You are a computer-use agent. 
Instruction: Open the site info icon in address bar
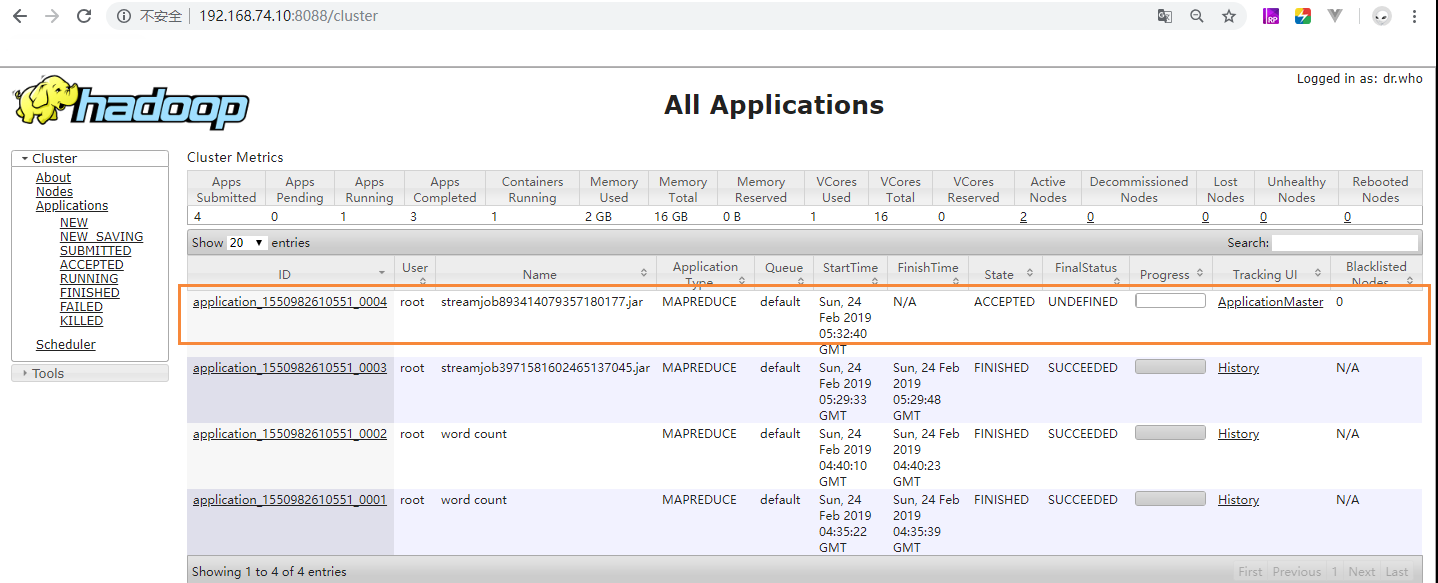tap(124, 16)
